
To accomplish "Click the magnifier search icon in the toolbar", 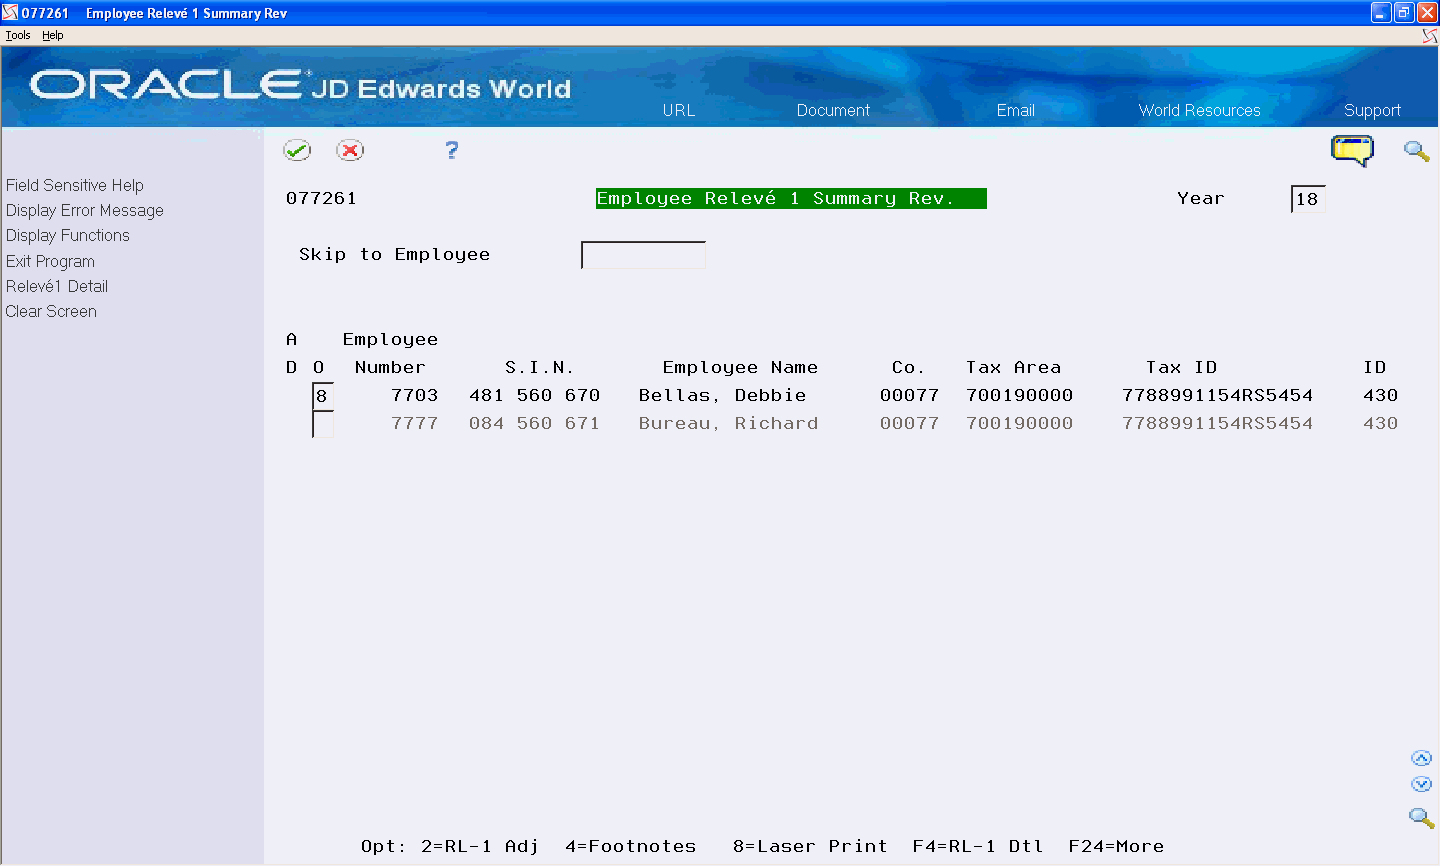I will tap(1416, 152).
